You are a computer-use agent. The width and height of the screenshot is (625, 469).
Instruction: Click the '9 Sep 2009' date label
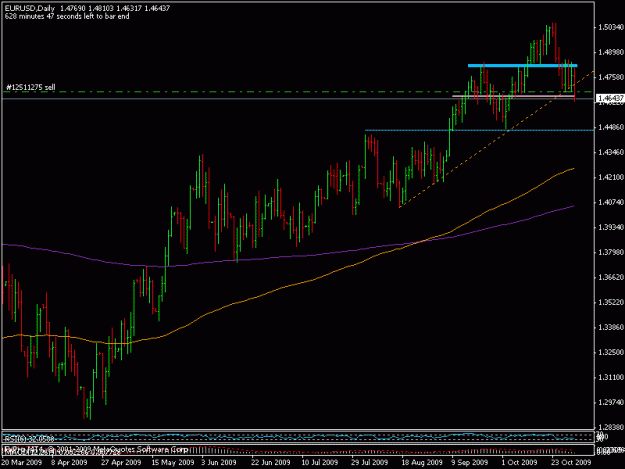[x=470, y=462]
